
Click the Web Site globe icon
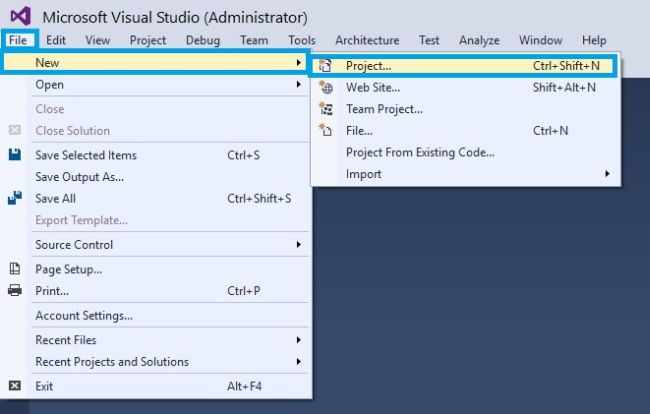(x=325, y=87)
